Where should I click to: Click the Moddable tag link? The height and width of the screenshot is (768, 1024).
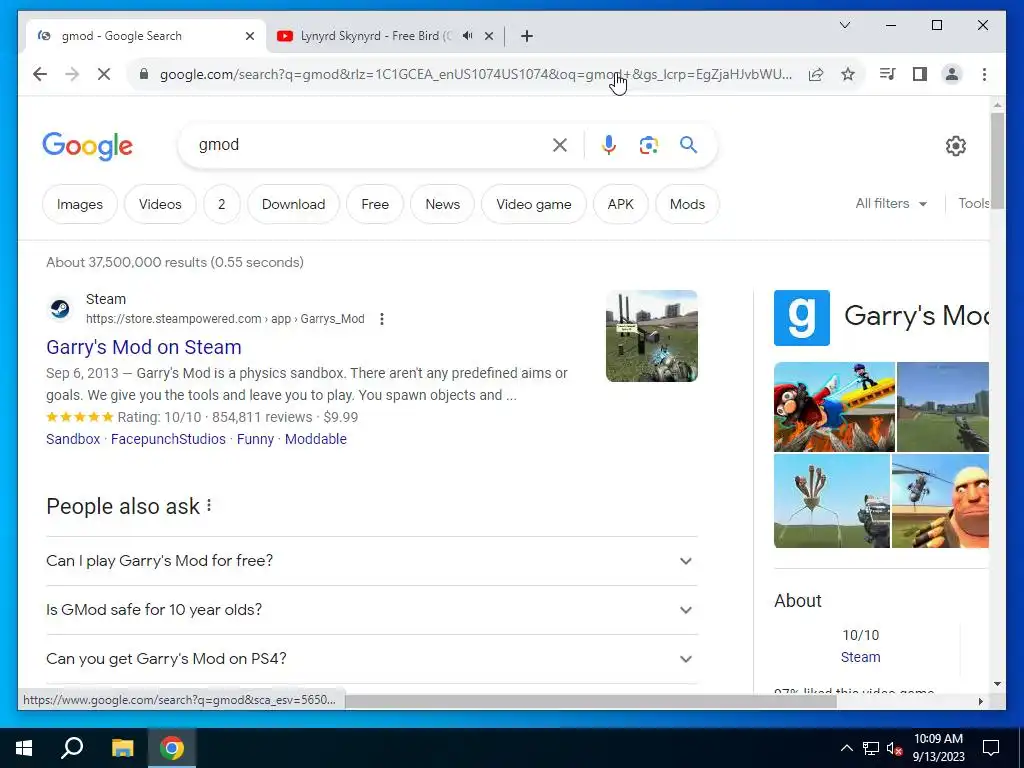pyautogui.click(x=315, y=439)
